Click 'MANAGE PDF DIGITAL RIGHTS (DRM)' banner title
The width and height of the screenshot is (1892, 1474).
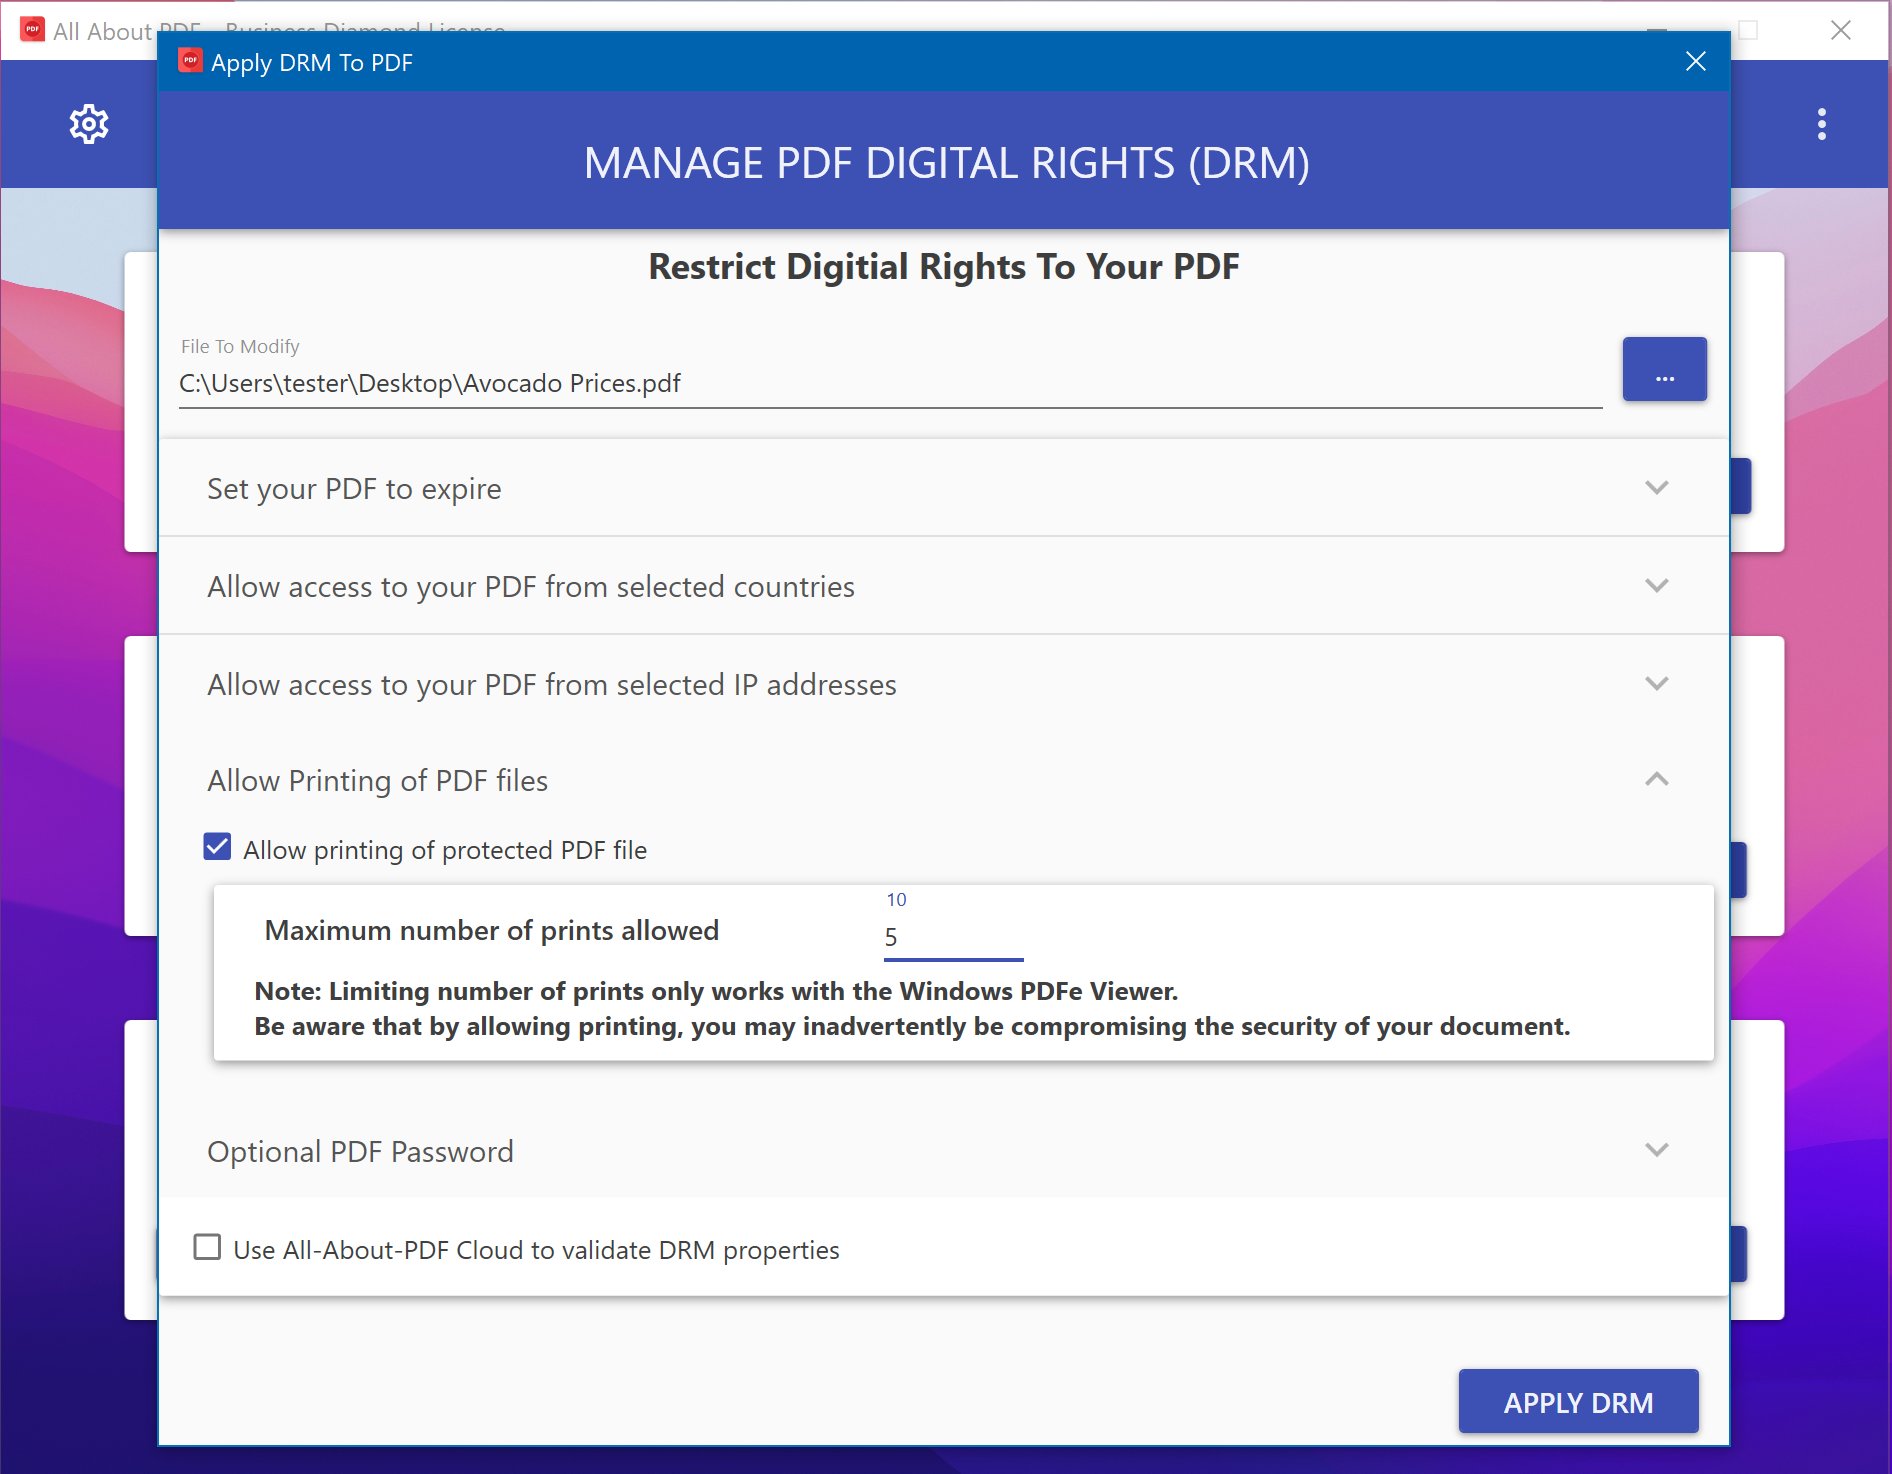tap(946, 163)
